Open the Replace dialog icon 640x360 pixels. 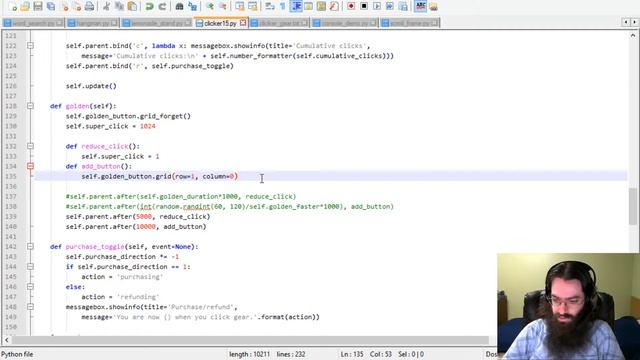(192, 6)
